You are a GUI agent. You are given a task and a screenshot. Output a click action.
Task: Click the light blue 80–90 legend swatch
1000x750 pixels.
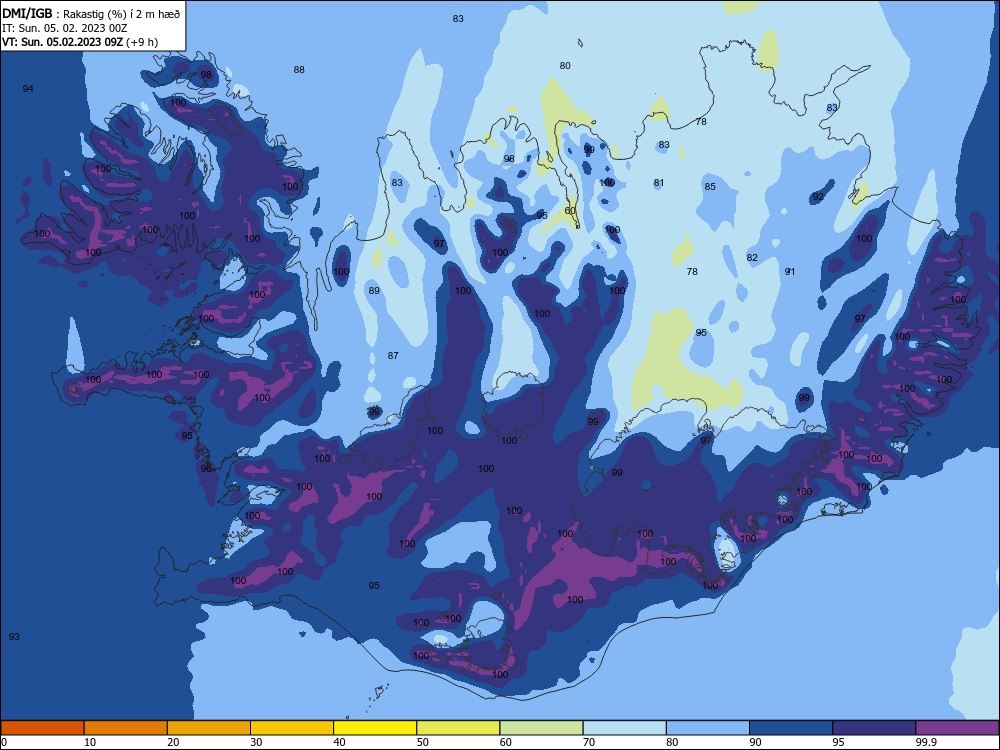(708, 728)
